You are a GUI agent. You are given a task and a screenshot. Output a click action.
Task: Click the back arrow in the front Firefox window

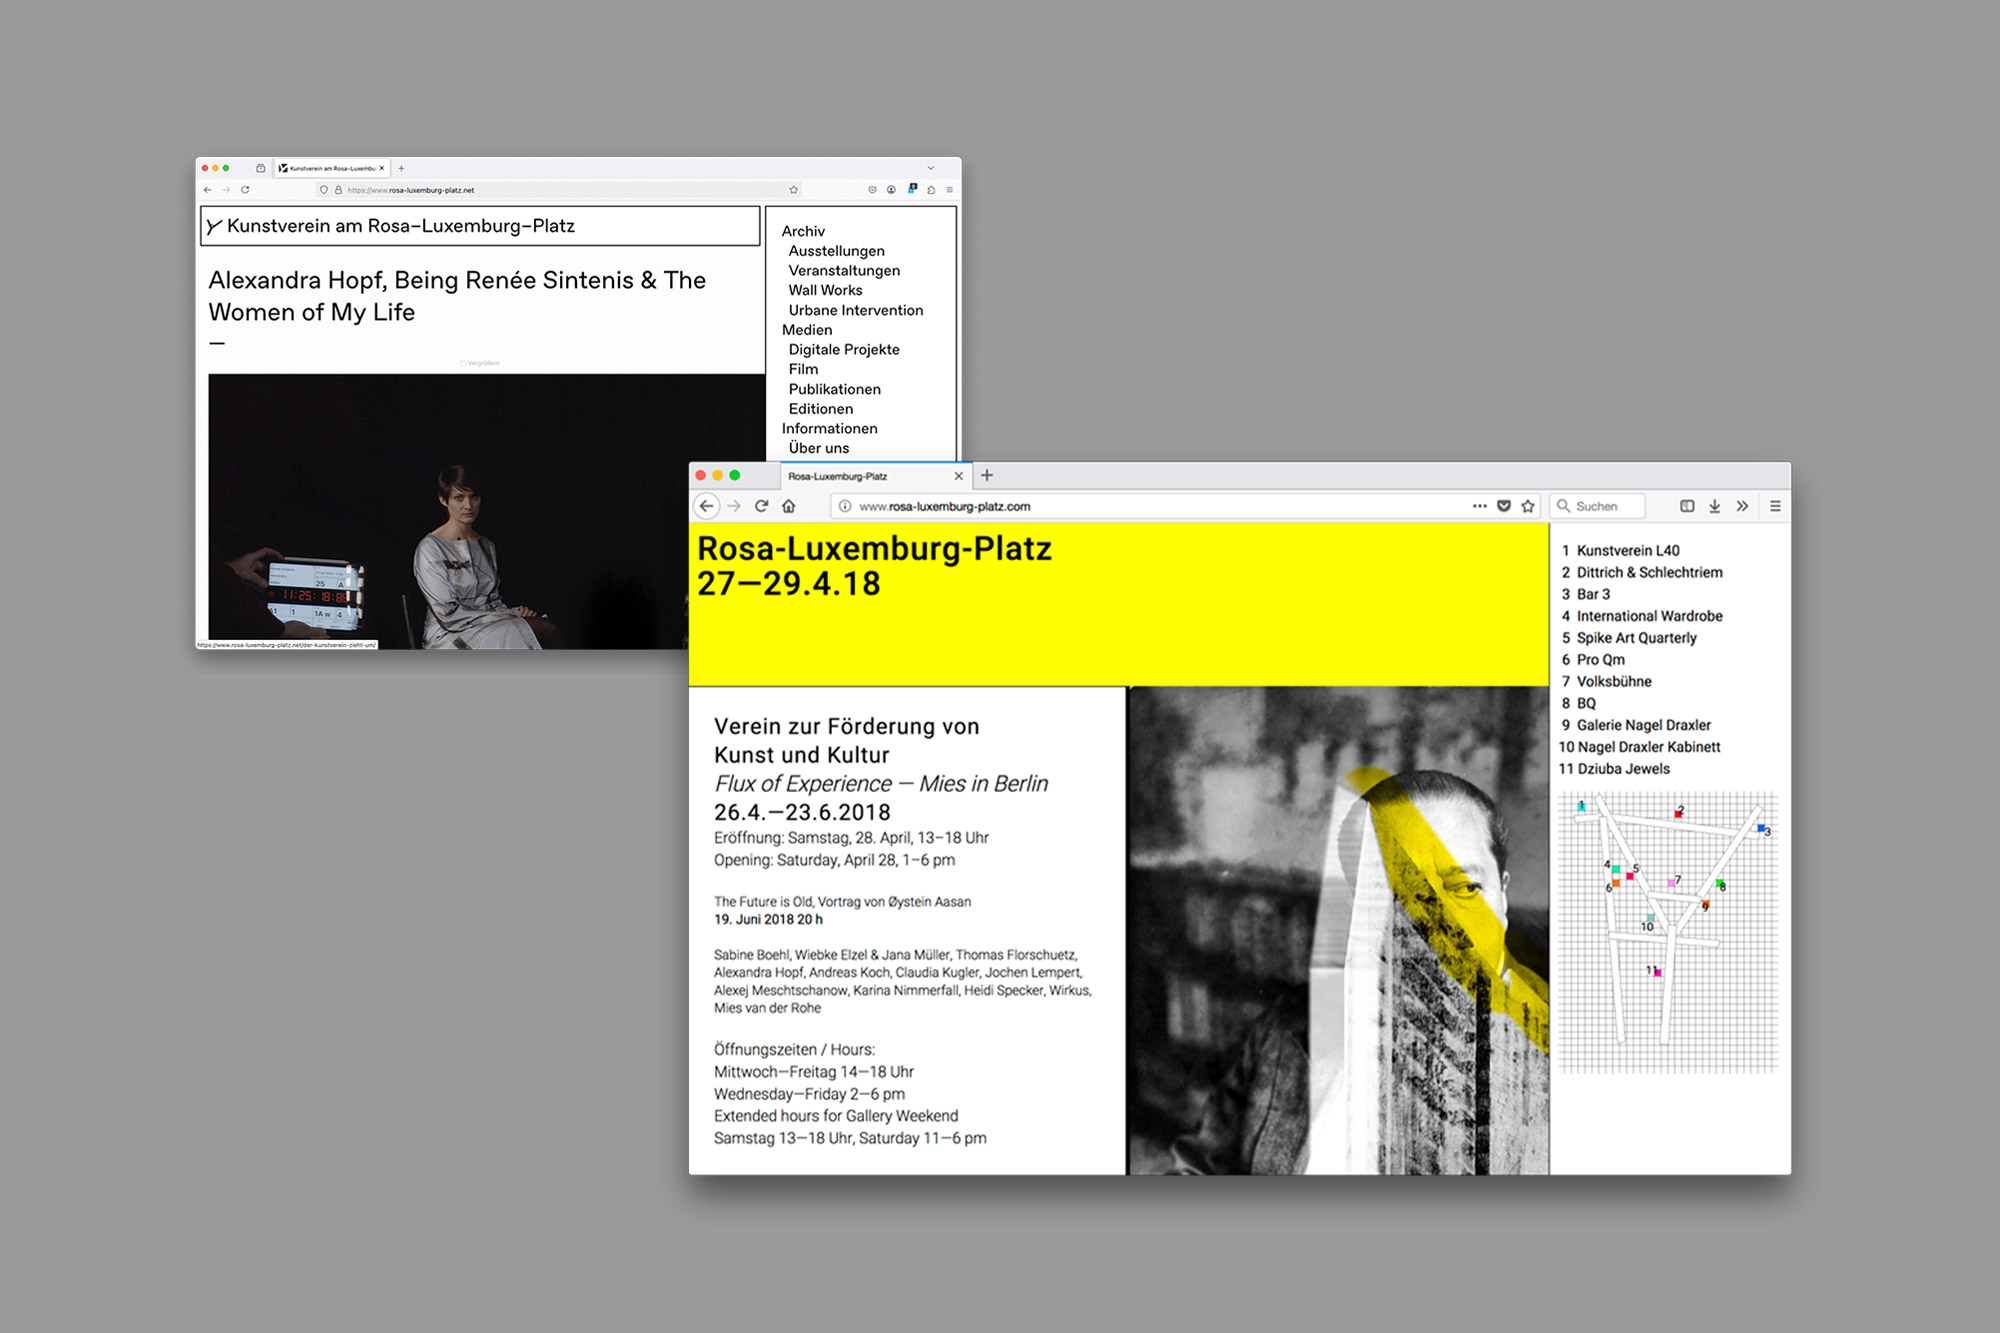coord(707,506)
